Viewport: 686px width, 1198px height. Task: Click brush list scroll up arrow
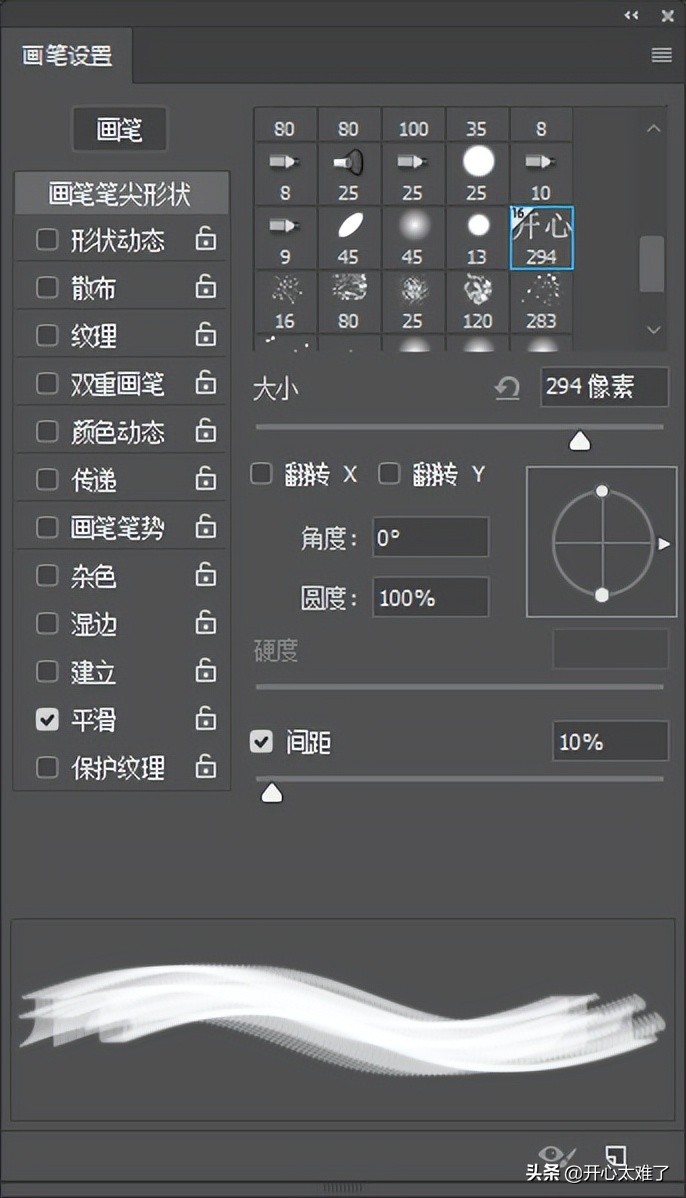tap(653, 128)
